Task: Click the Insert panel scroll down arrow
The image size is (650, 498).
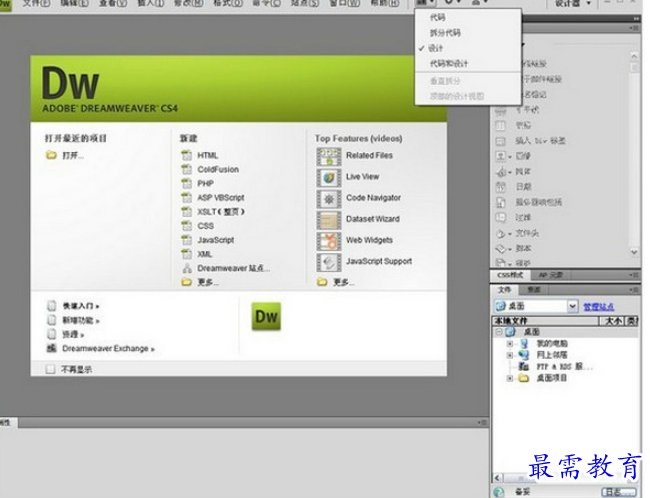Action: (x=634, y=252)
